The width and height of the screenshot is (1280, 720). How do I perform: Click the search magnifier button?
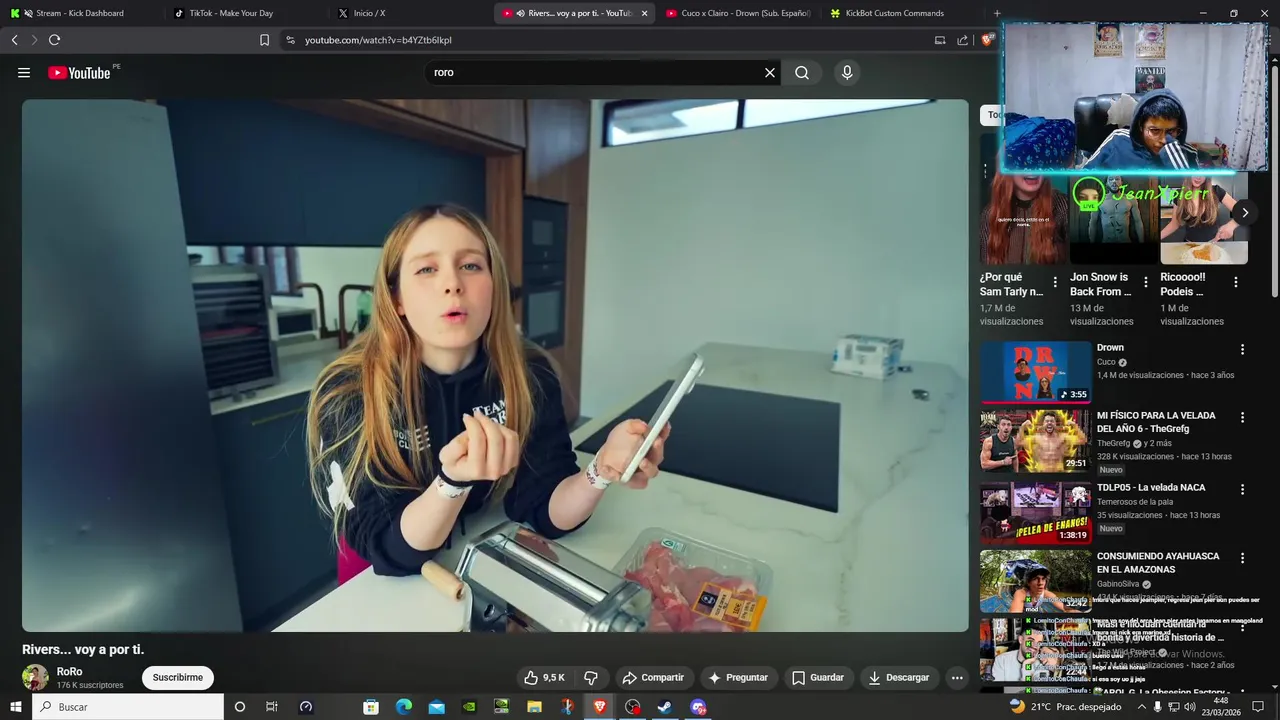802,73
